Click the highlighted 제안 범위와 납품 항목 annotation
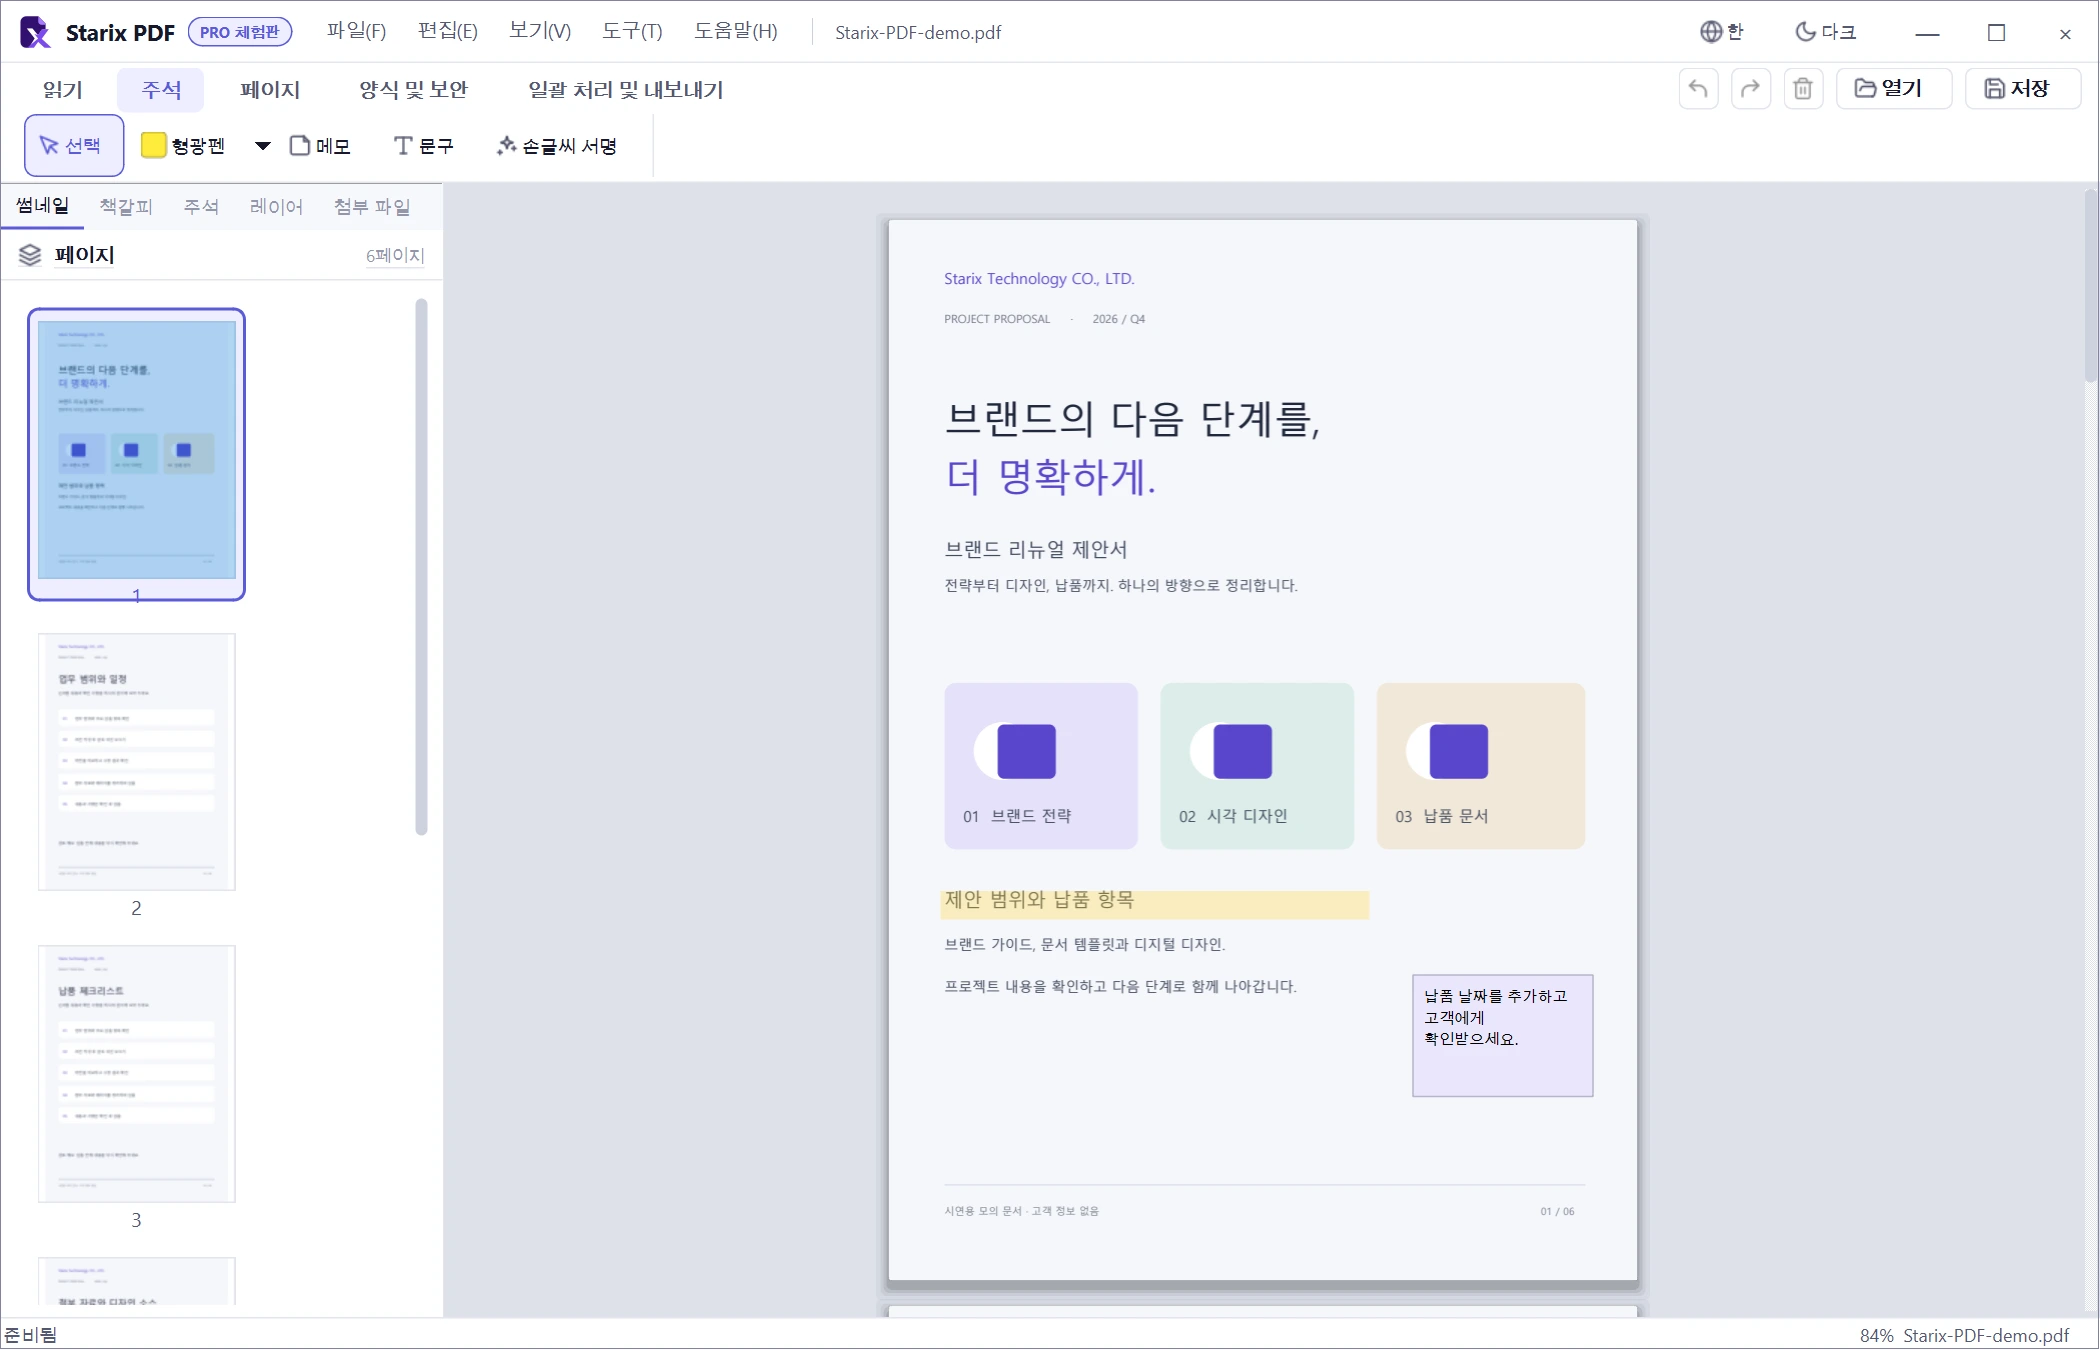 (x=1155, y=904)
